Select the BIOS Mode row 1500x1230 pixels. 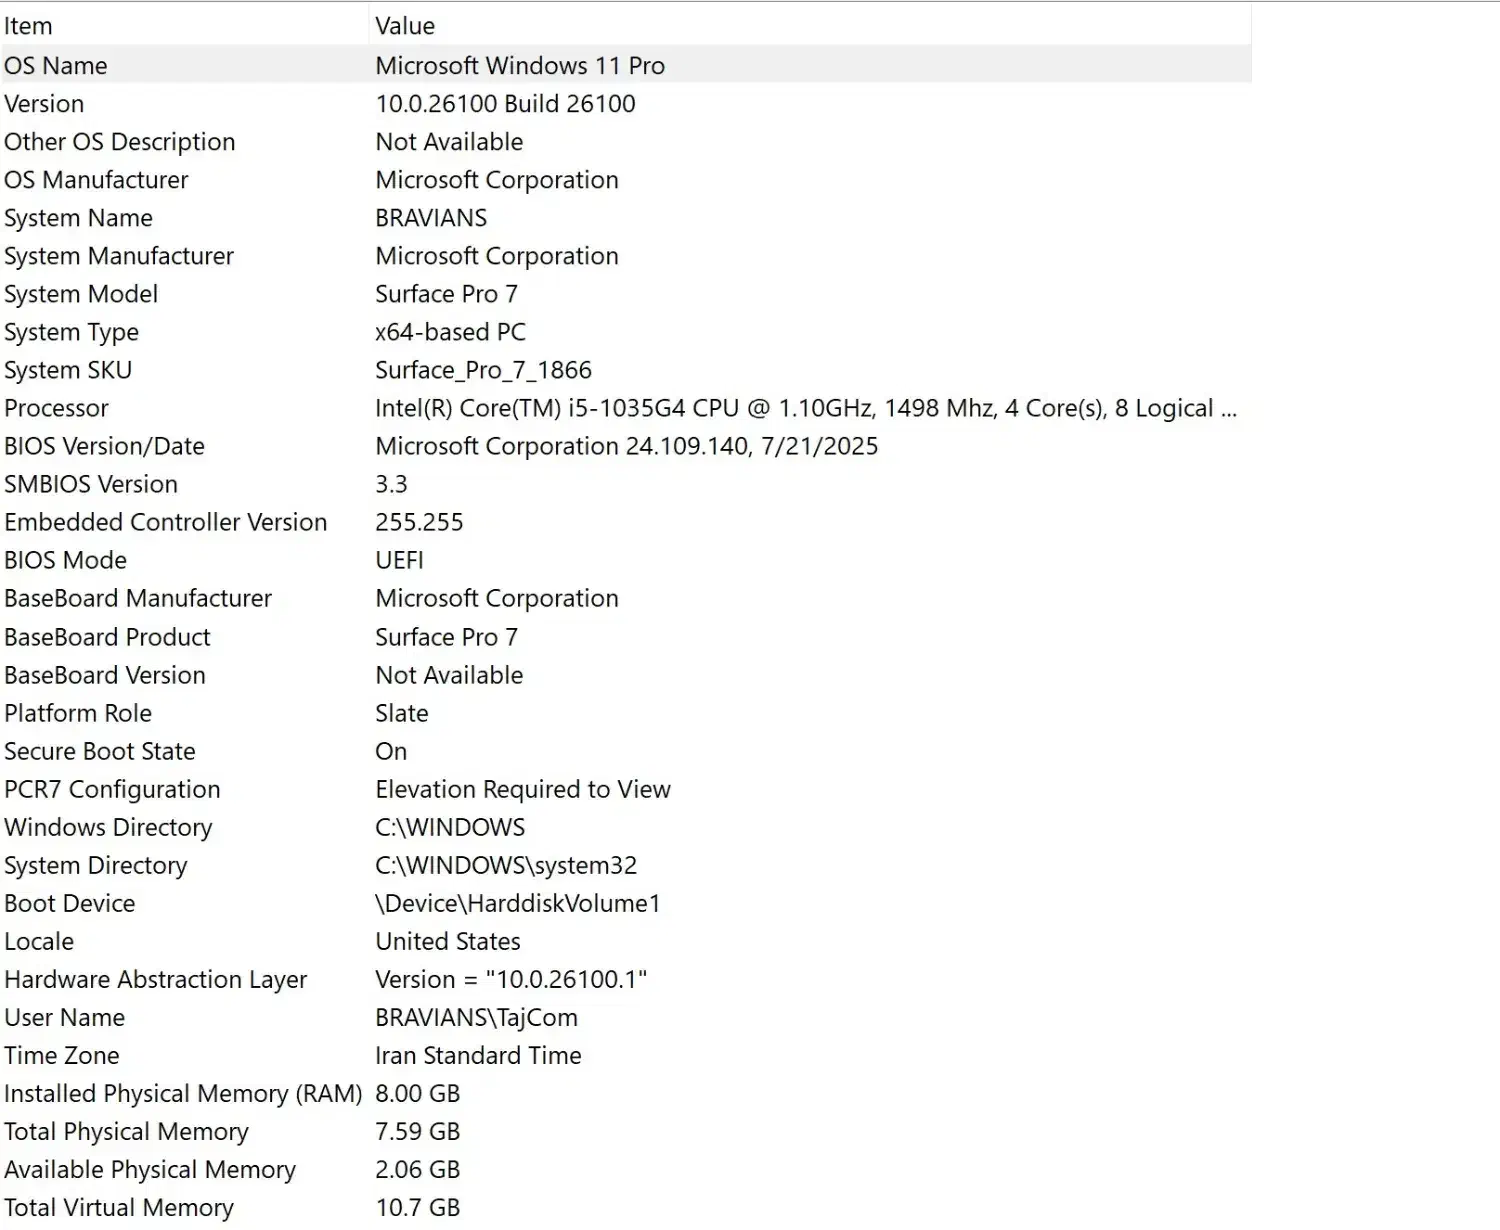click(65, 560)
